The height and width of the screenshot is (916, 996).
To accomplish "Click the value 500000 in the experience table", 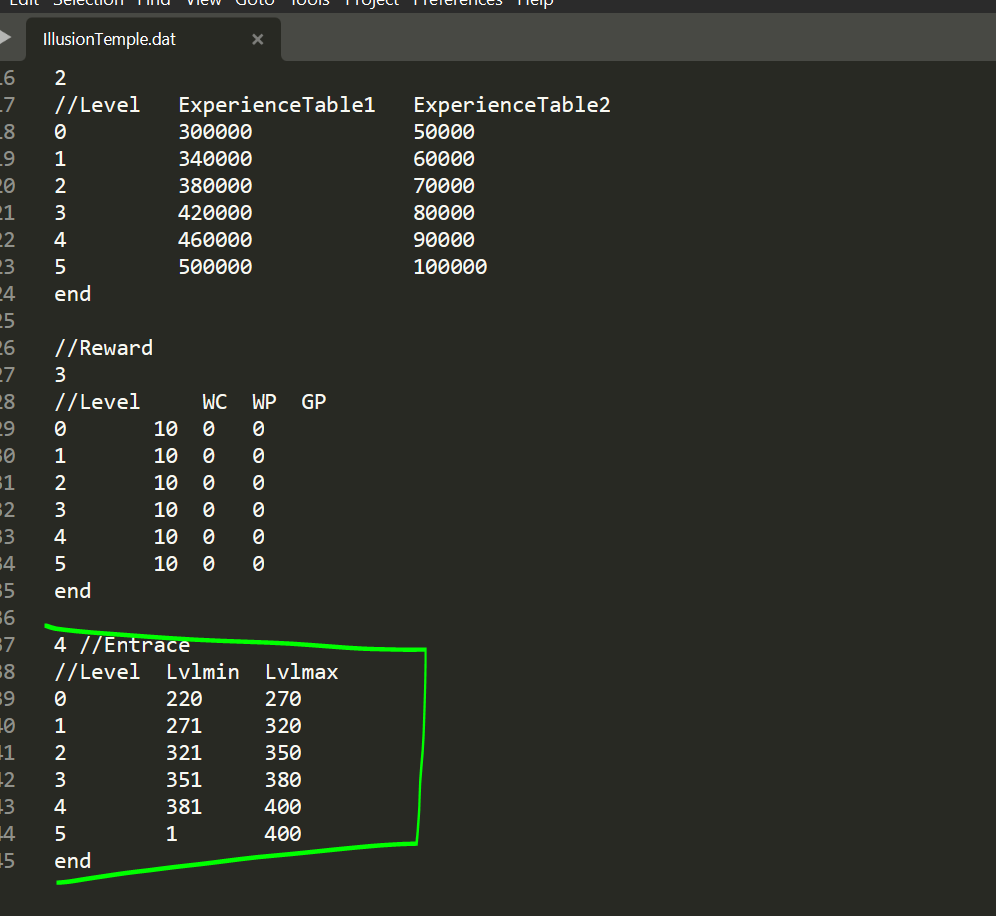I will [x=215, y=267].
